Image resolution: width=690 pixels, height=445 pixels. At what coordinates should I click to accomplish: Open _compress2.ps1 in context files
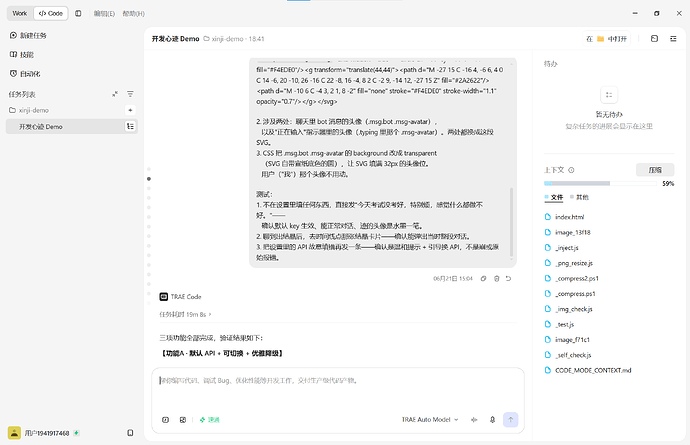[572, 279]
